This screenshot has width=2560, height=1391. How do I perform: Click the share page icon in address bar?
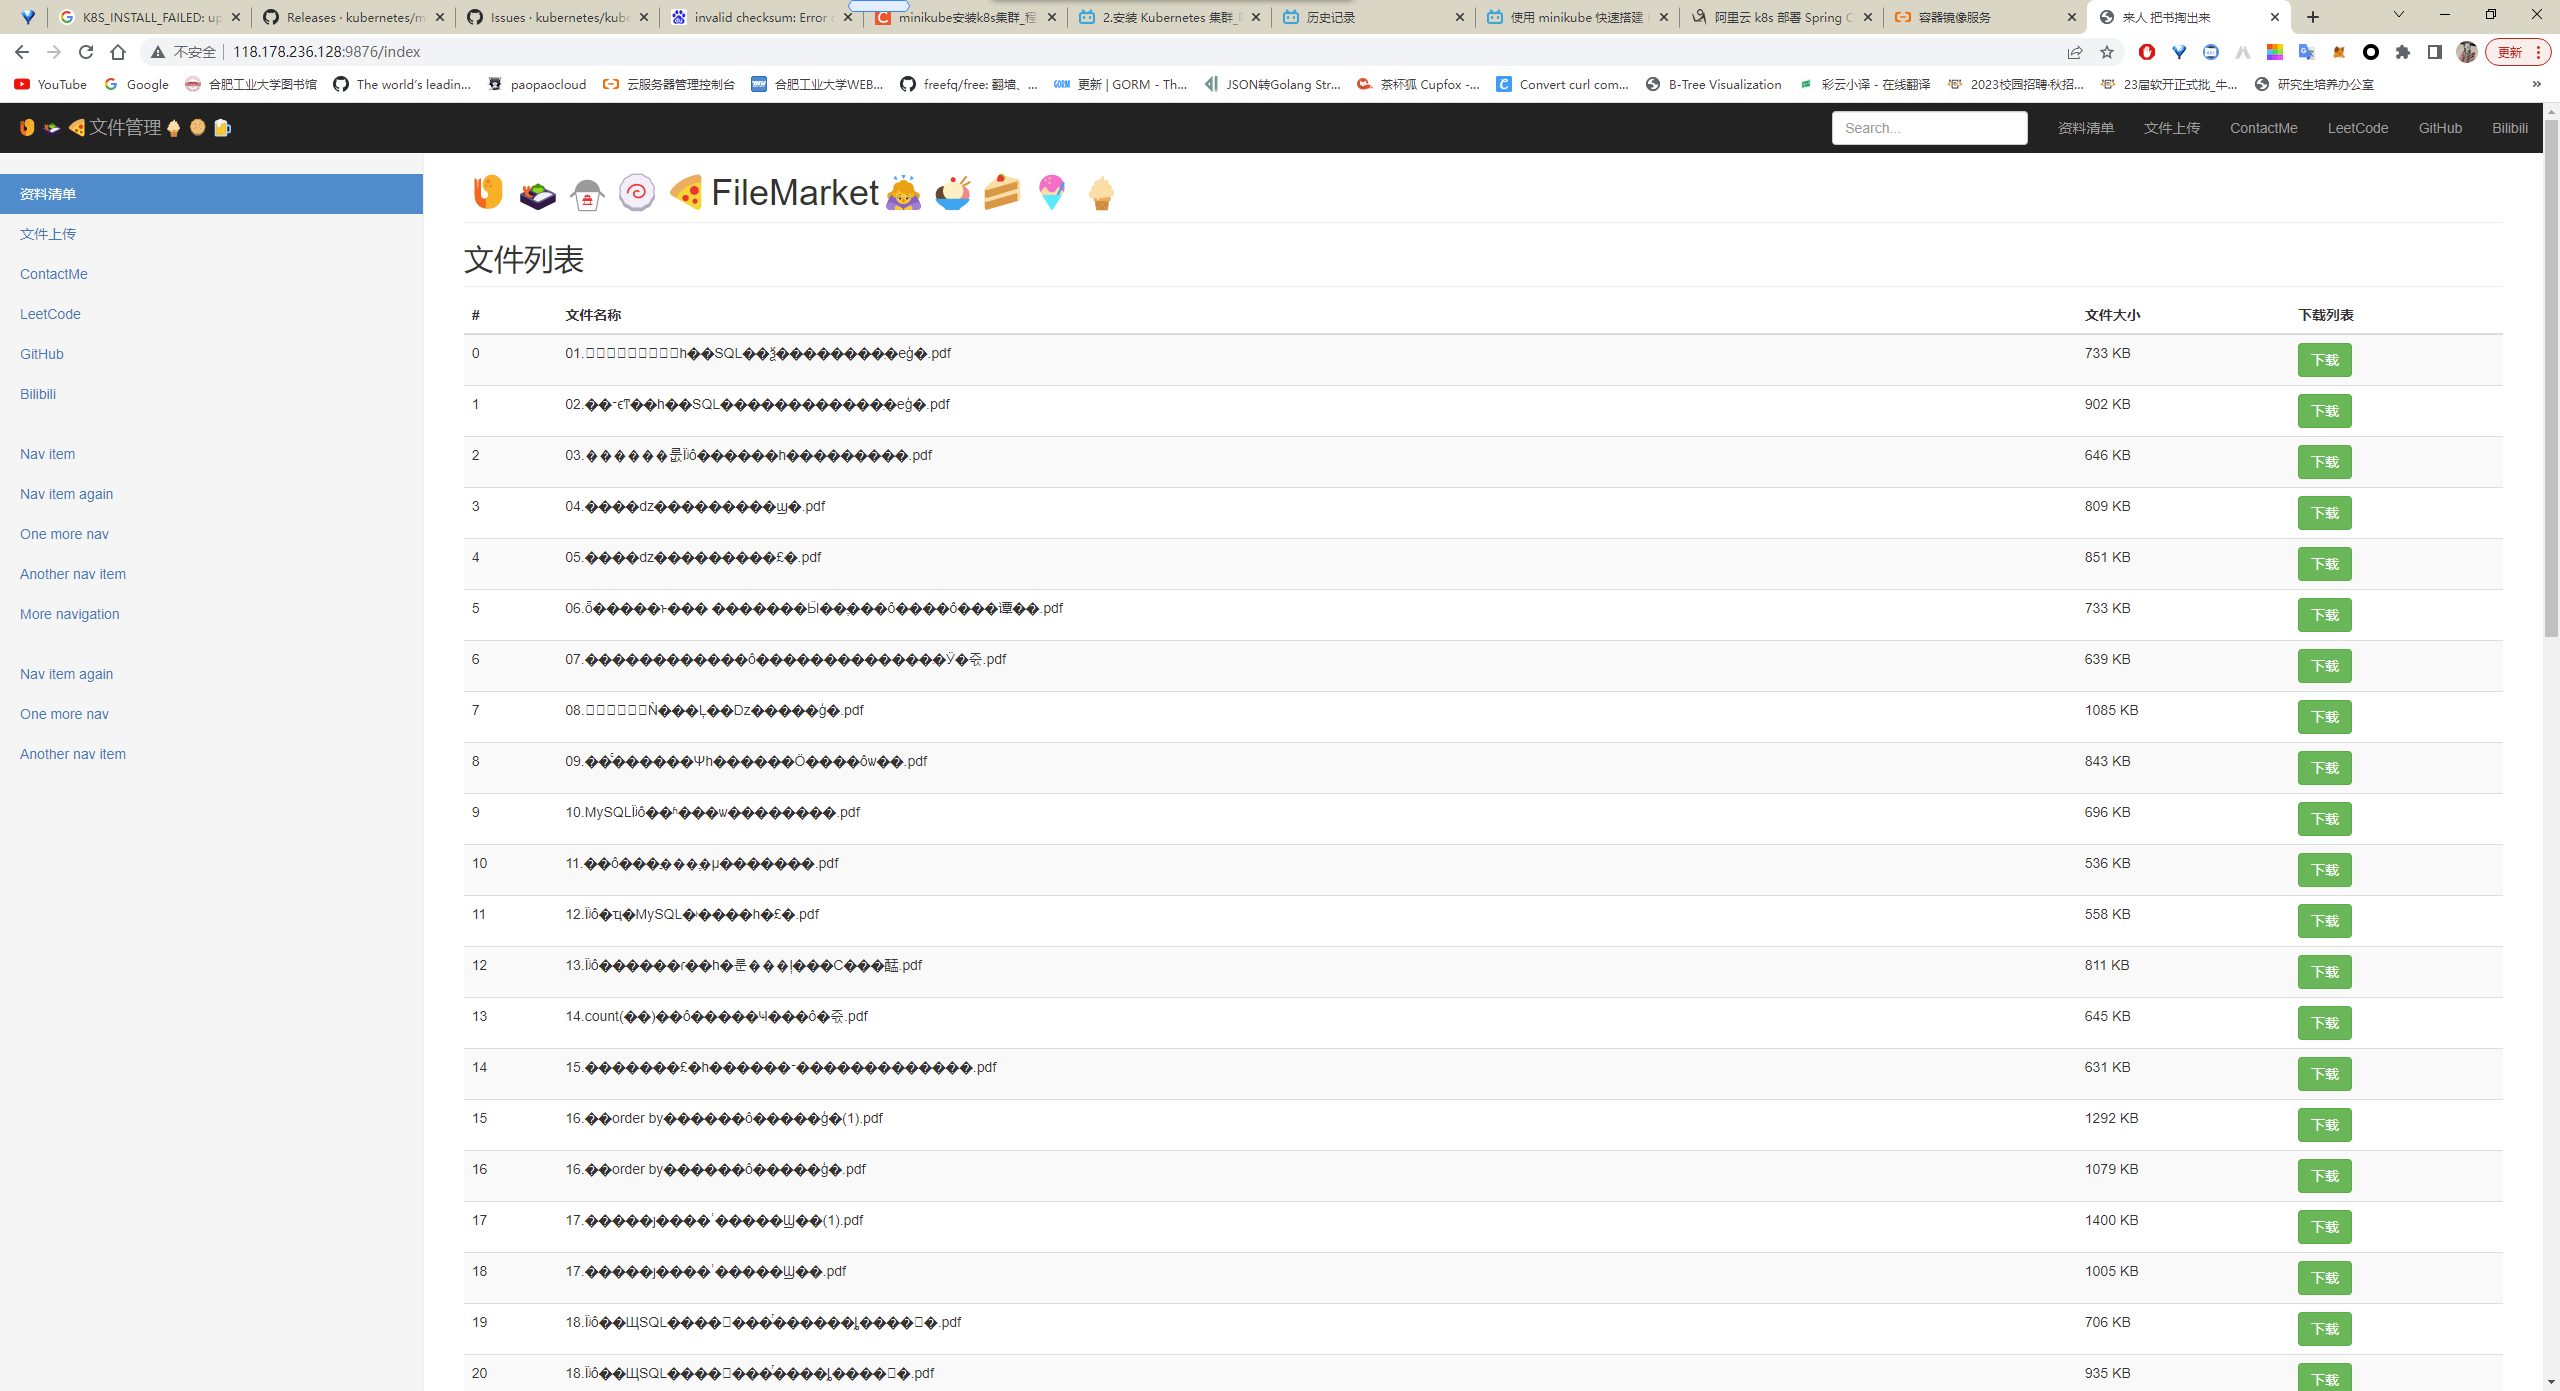(x=2075, y=52)
